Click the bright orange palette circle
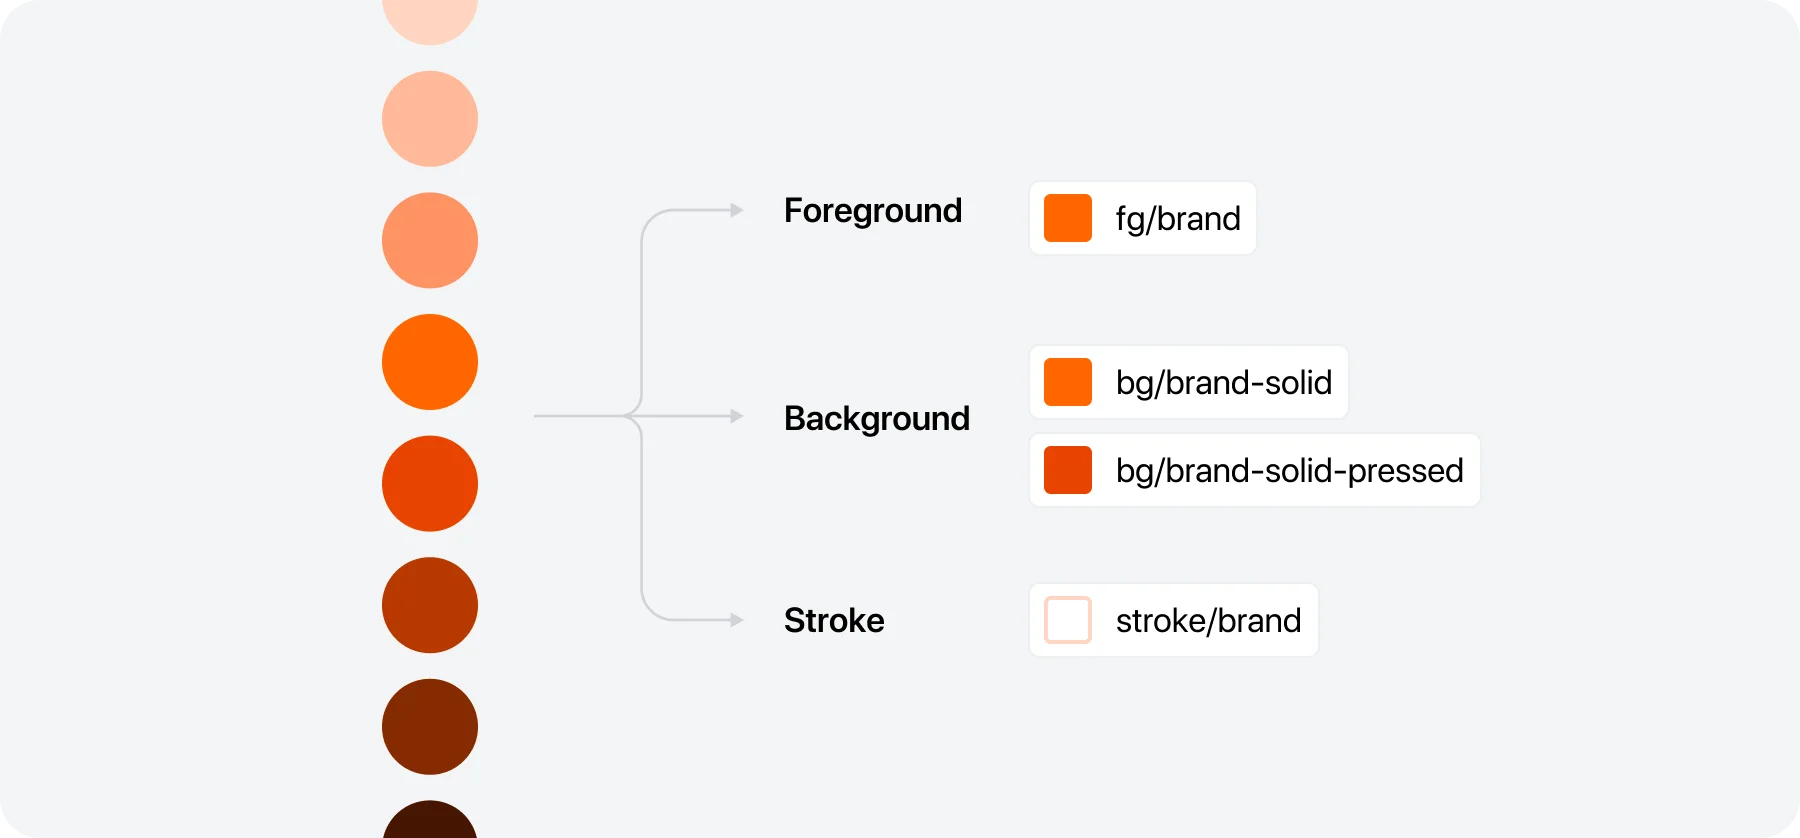 point(430,362)
